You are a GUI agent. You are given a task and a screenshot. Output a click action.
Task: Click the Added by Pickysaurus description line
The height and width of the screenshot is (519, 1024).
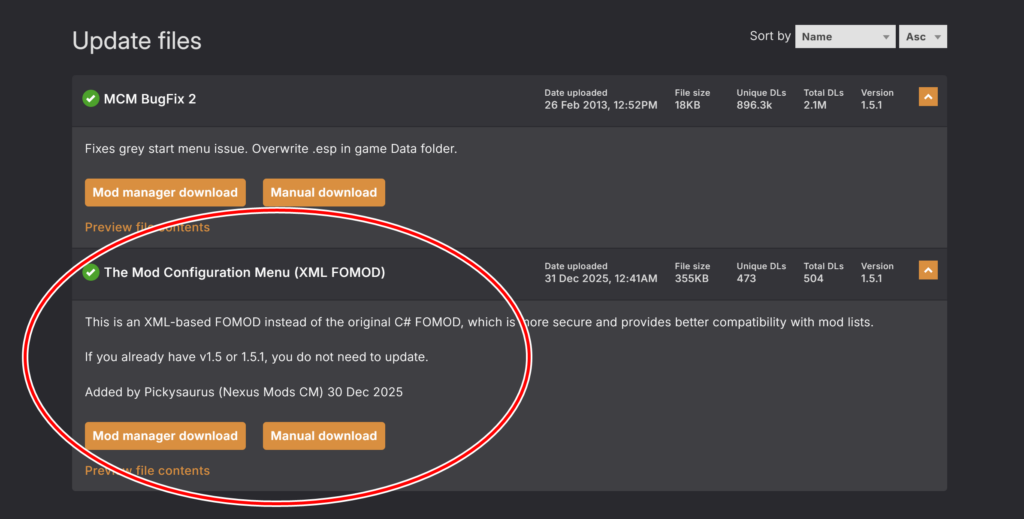pos(244,392)
